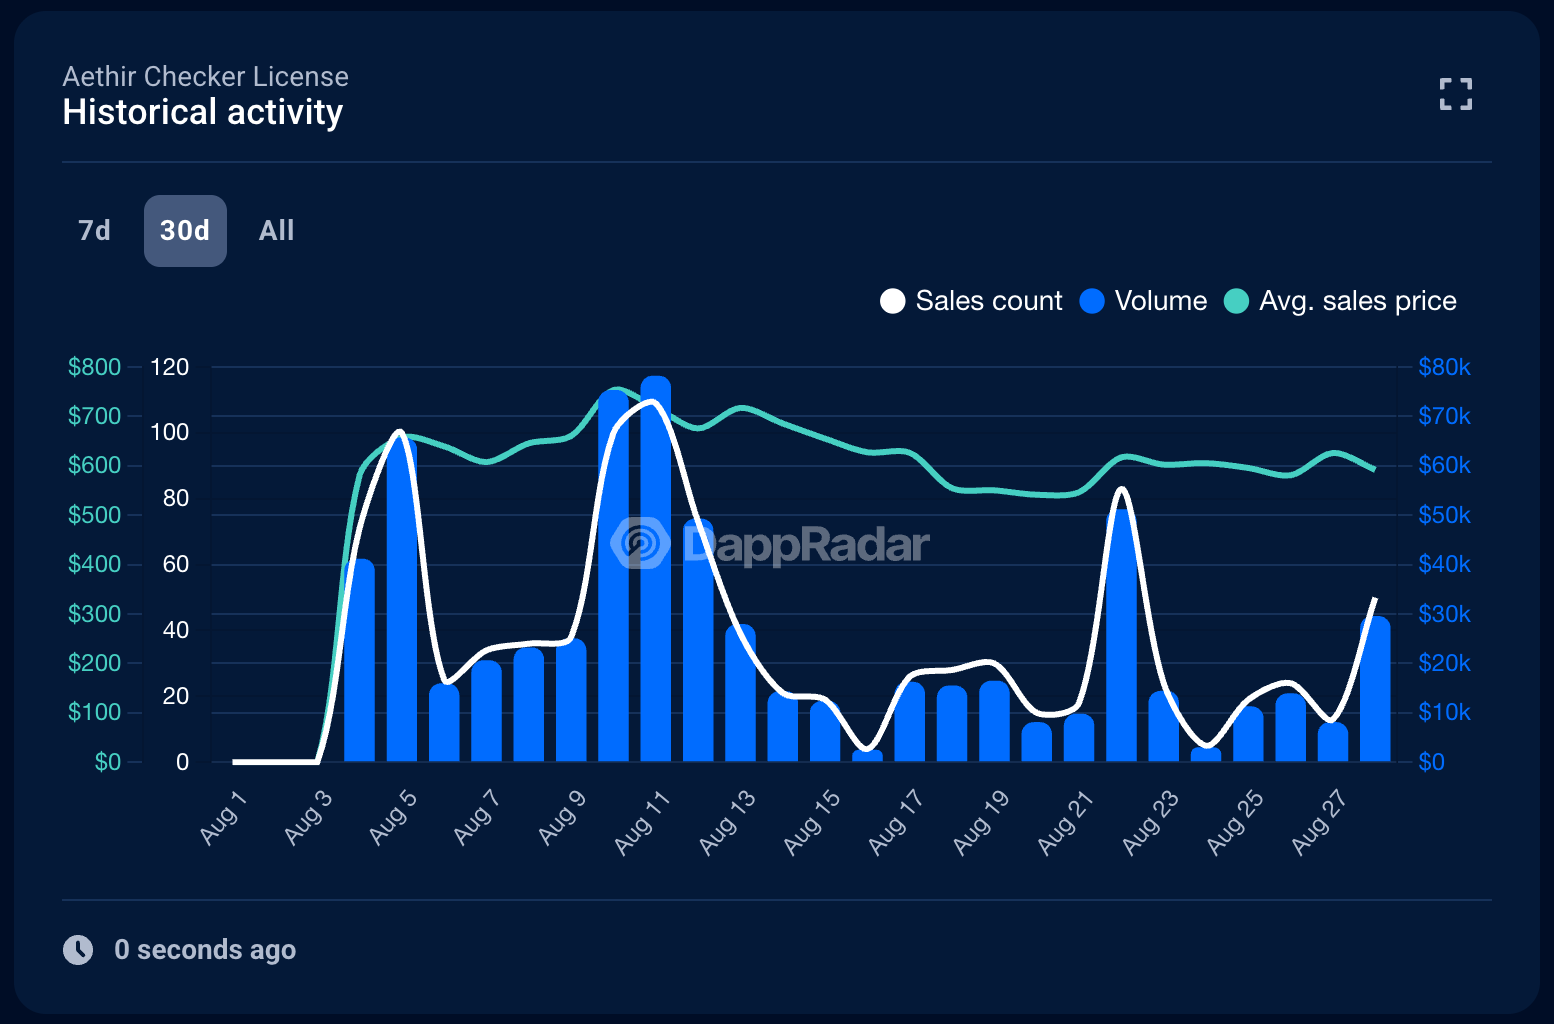The width and height of the screenshot is (1554, 1024).
Task: Click the white Sales count legend dot
Action: 891,300
